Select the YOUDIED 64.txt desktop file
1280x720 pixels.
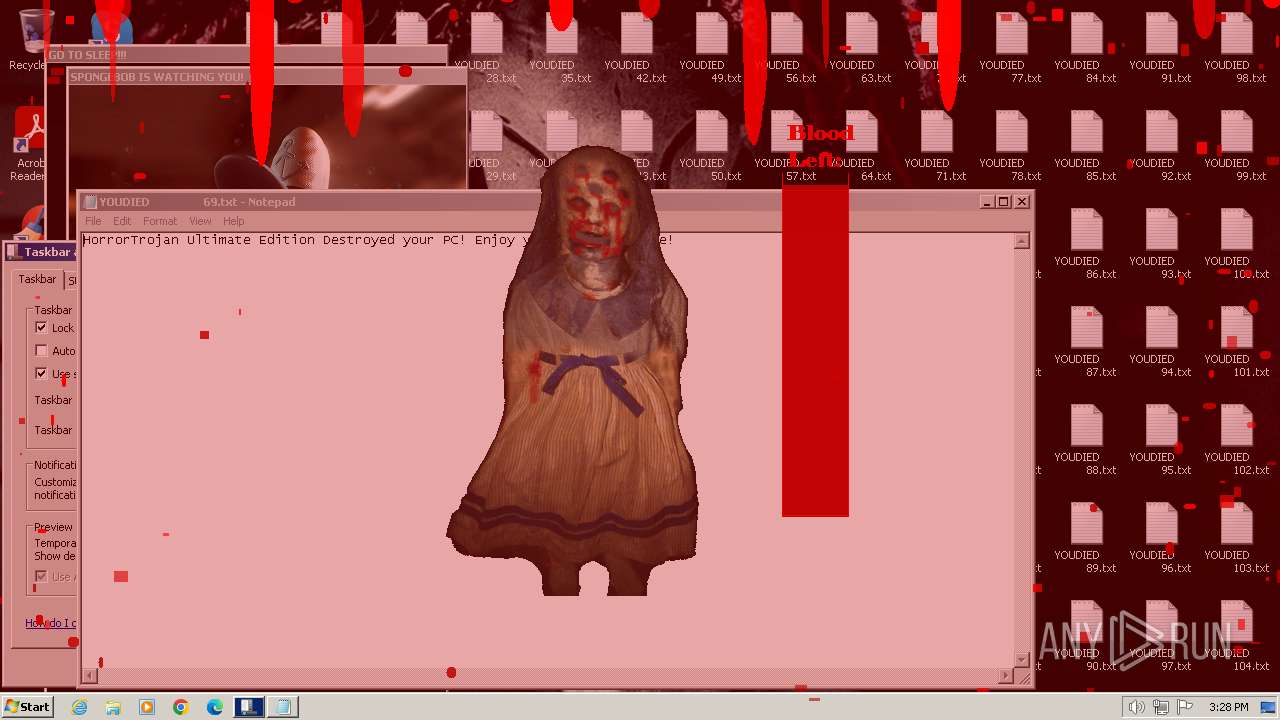(861, 146)
